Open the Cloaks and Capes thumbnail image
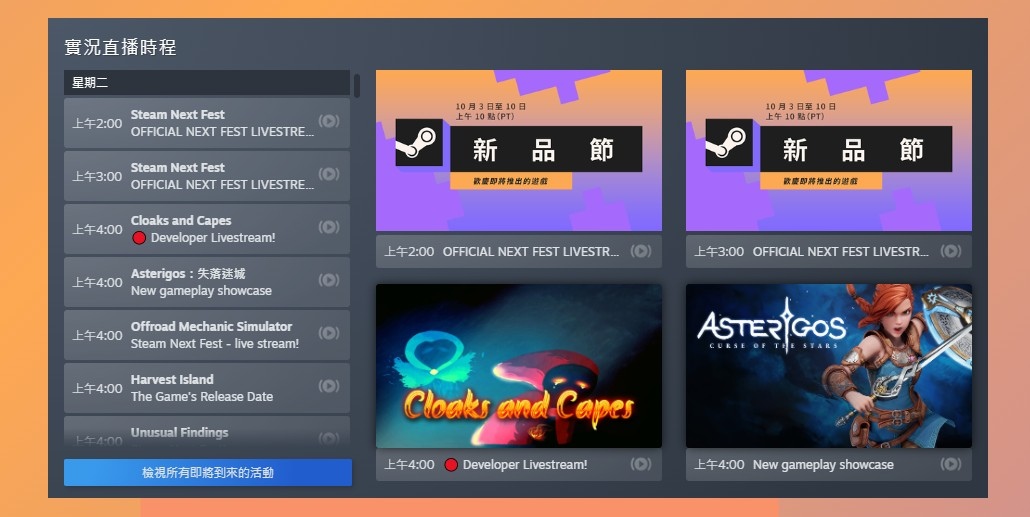The height and width of the screenshot is (517, 1030). (x=518, y=365)
